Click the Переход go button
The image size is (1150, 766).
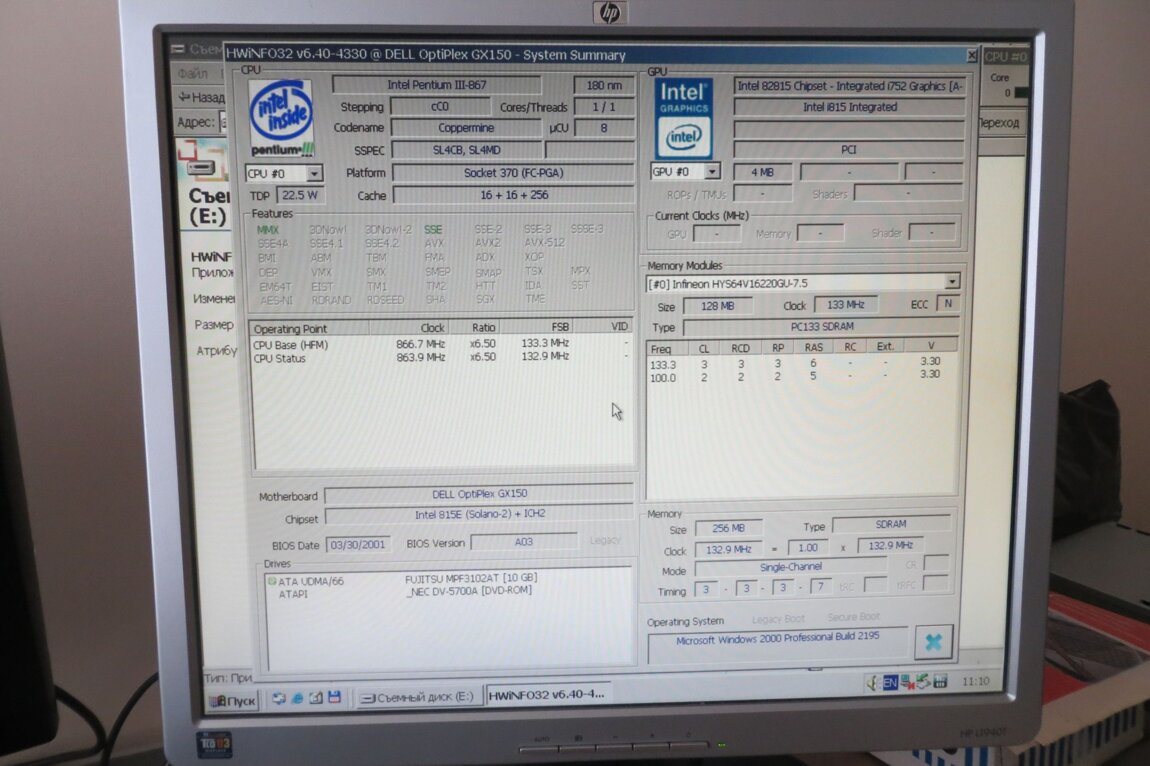997,123
